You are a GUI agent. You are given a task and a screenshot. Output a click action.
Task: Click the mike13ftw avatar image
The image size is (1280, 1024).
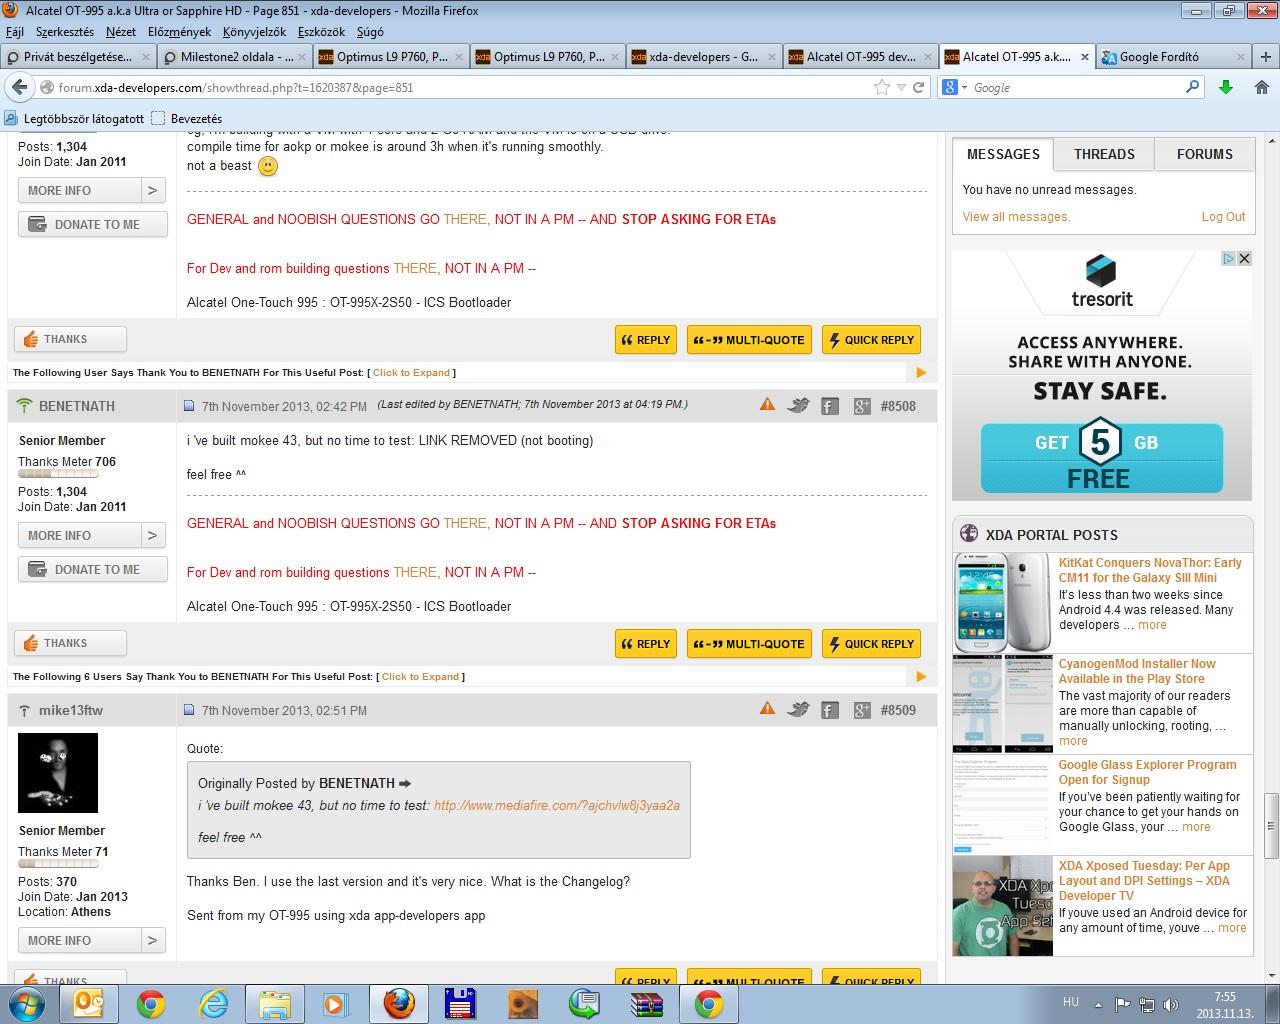pyautogui.click(x=58, y=773)
